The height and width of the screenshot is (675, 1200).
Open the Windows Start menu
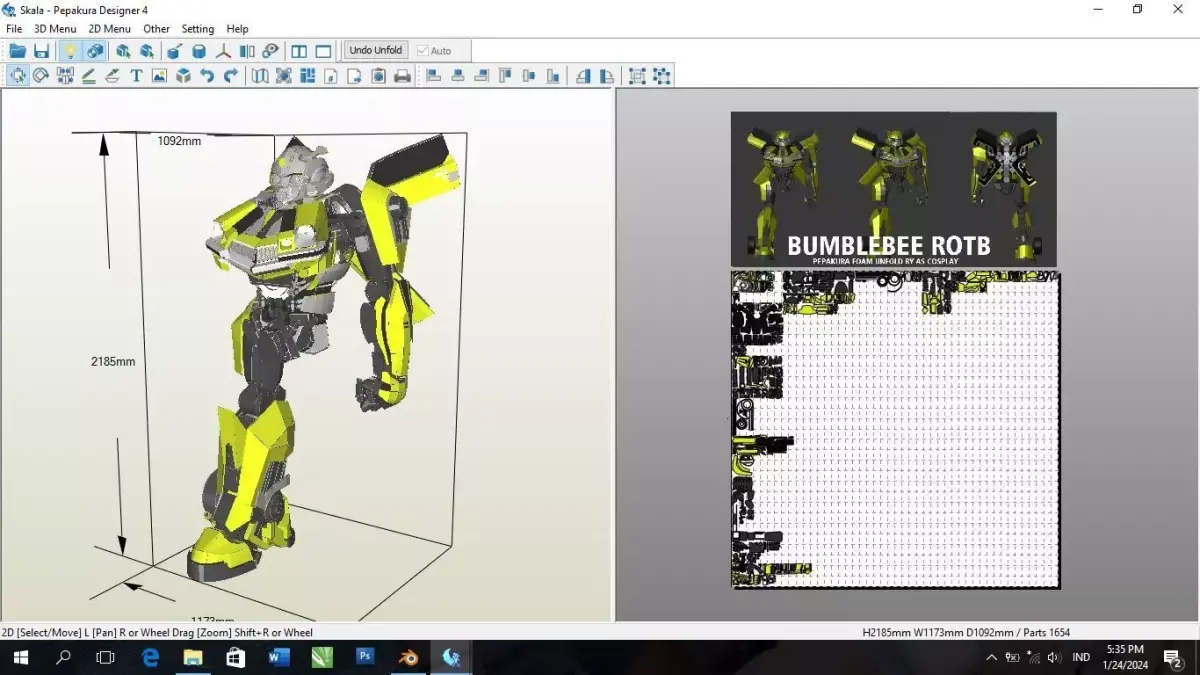[x=20, y=657]
